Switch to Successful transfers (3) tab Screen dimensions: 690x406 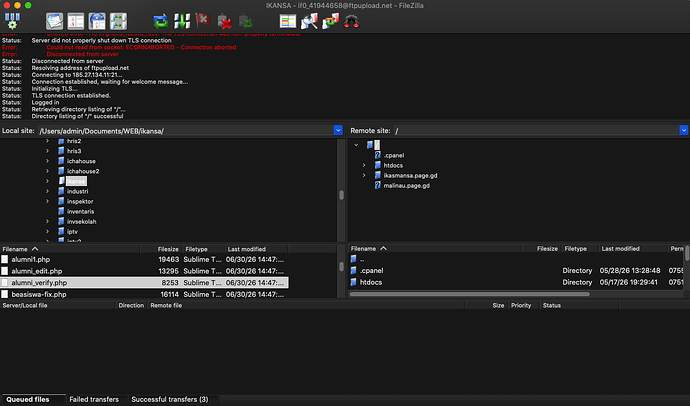[x=170, y=399]
